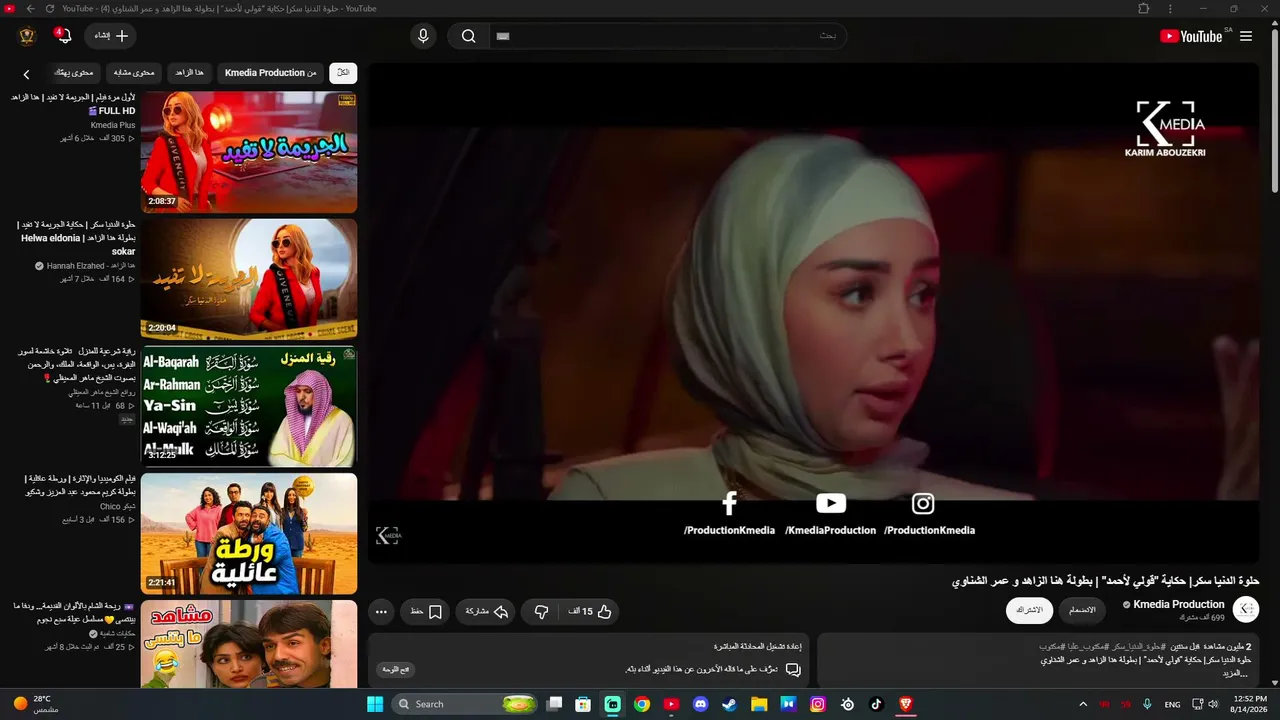This screenshot has height=720, width=1280.
Task: Open the Hannah Elzahed channel link
Action: pyautogui.click(x=90, y=266)
